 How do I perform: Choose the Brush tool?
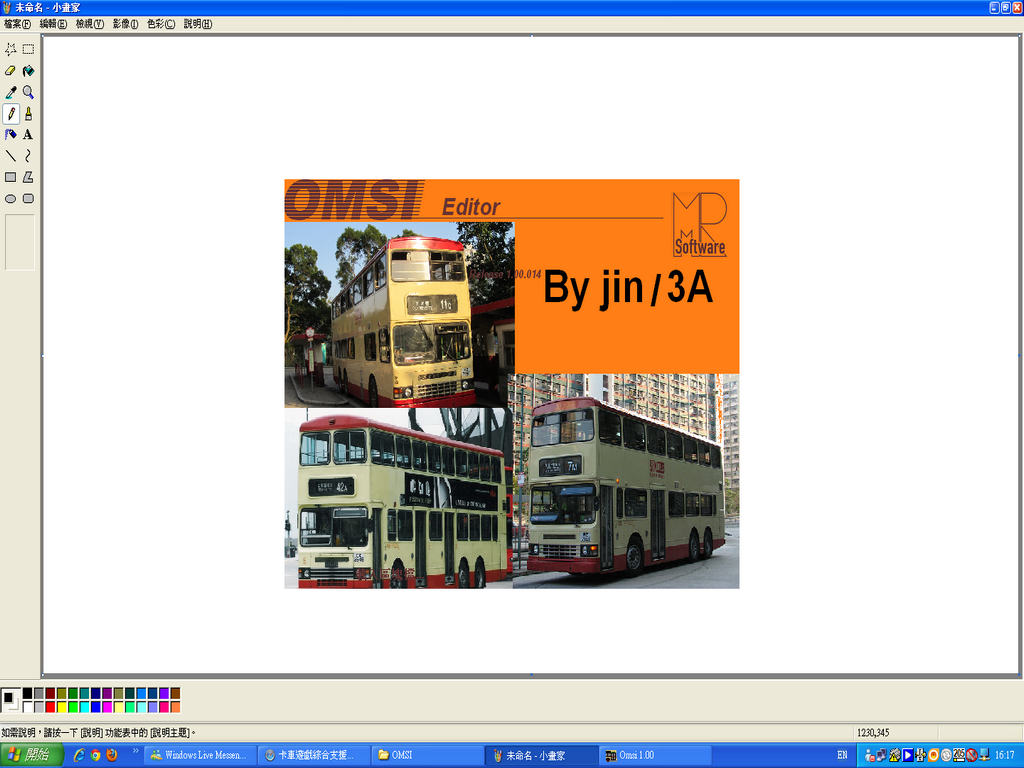point(28,114)
